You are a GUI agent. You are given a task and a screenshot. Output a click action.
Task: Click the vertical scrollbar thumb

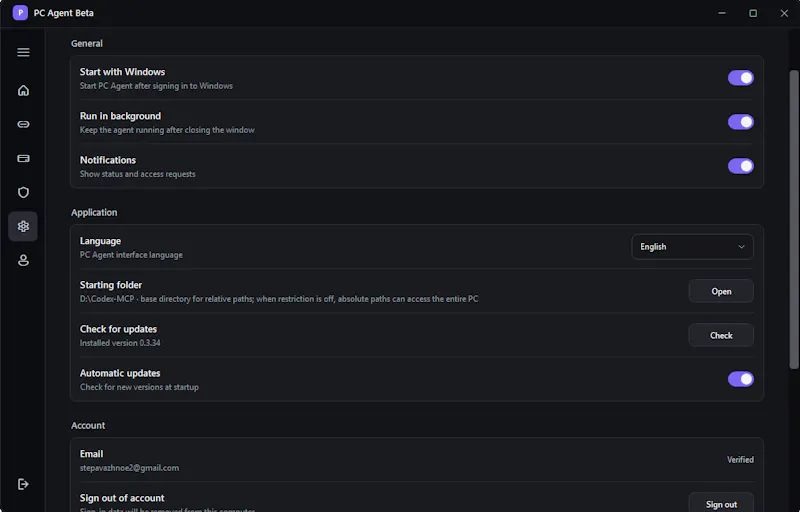click(x=793, y=219)
